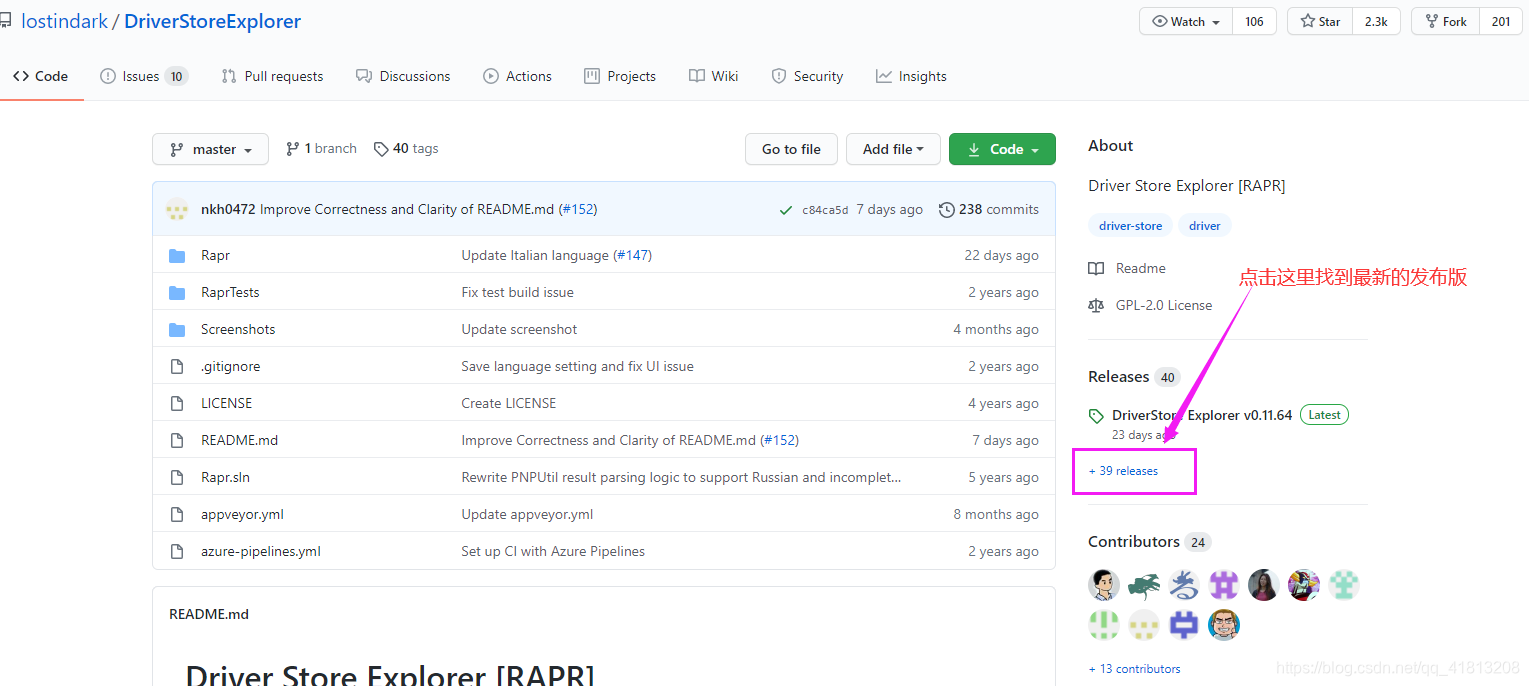
Task: Switch to Pull requests tab
Action: [272, 76]
